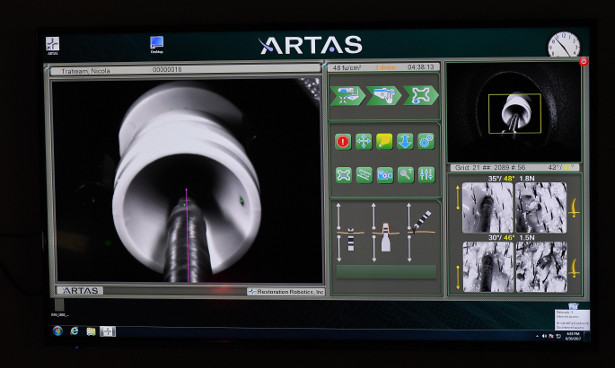
Task: Click up arrow beside angled needle diagram
Action: coord(409,217)
